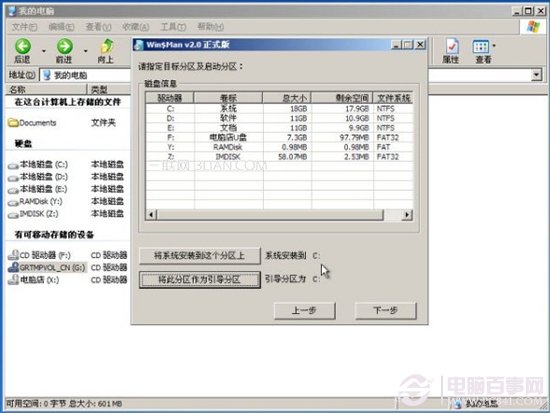The image size is (550, 413).
Task: Select GRTMPVOL_CN (G:) drive icon
Action: pos(13,267)
